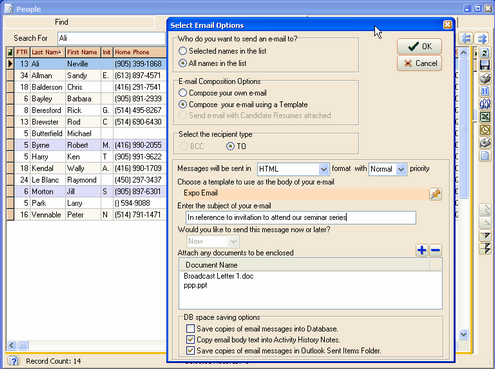Screen dimensions: 495x369
Task: Click the forward arrow navigation icon
Action: click(x=482, y=39)
